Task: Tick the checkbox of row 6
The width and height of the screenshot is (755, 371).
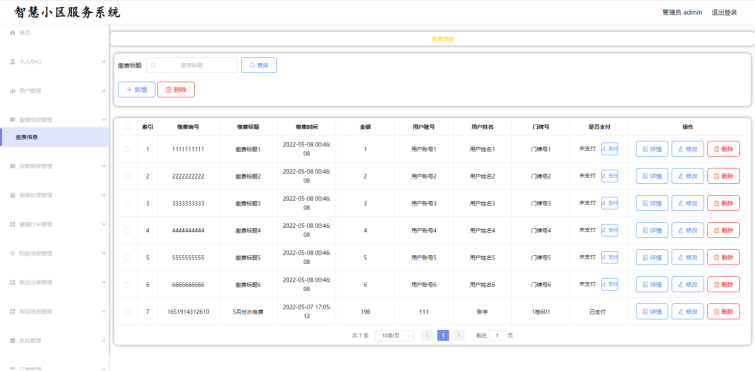Action: (128, 284)
